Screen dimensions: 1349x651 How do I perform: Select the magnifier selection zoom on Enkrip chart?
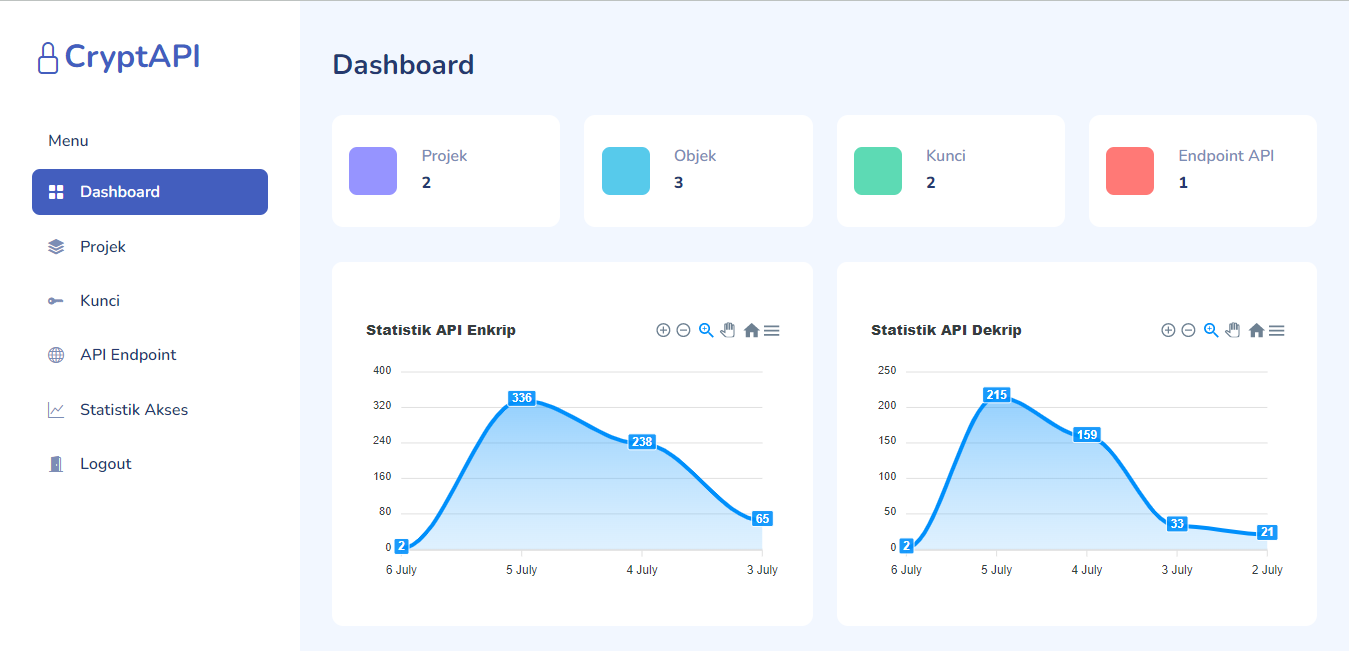pos(706,330)
